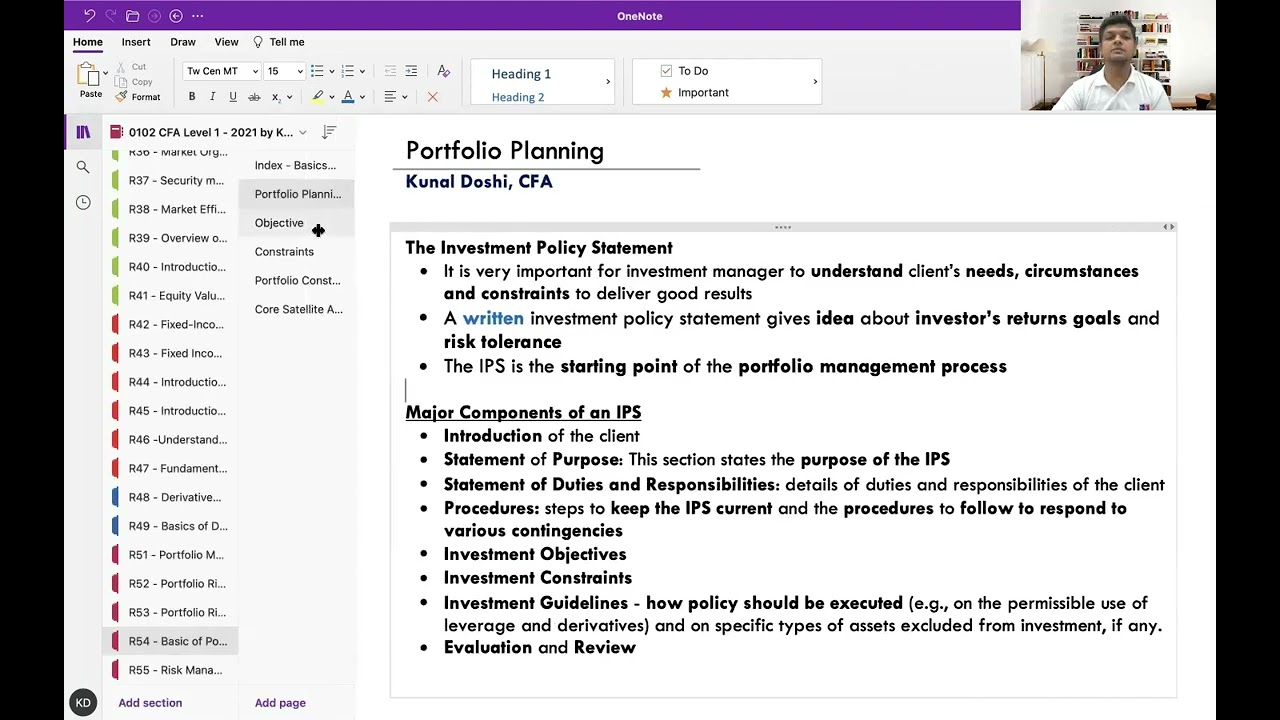Sort pages with sort icon

pyautogui.click(x=329, y=132)
